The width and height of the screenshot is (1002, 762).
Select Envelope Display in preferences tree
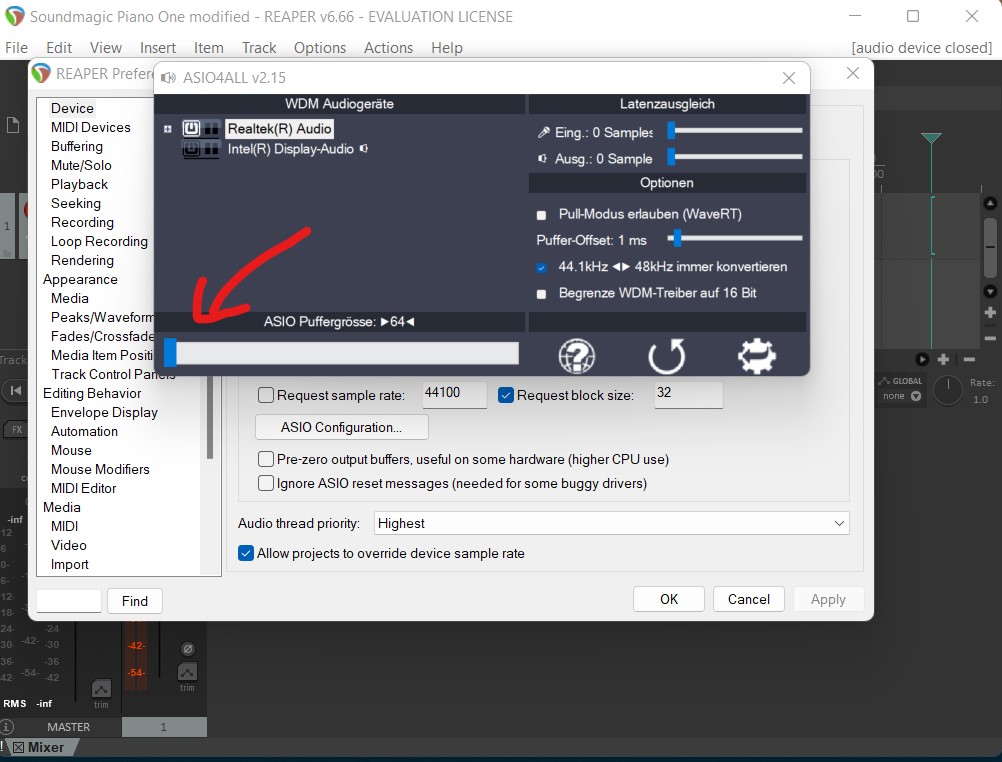point(104,412)
